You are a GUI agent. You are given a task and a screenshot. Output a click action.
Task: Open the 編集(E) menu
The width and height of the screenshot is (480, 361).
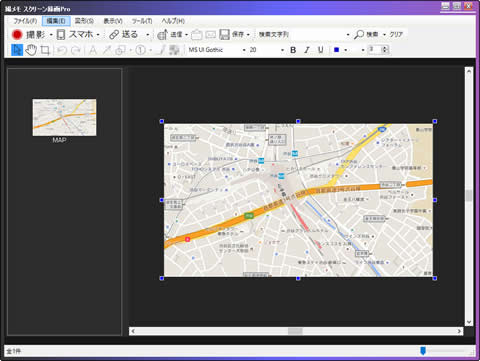(56, 21)
